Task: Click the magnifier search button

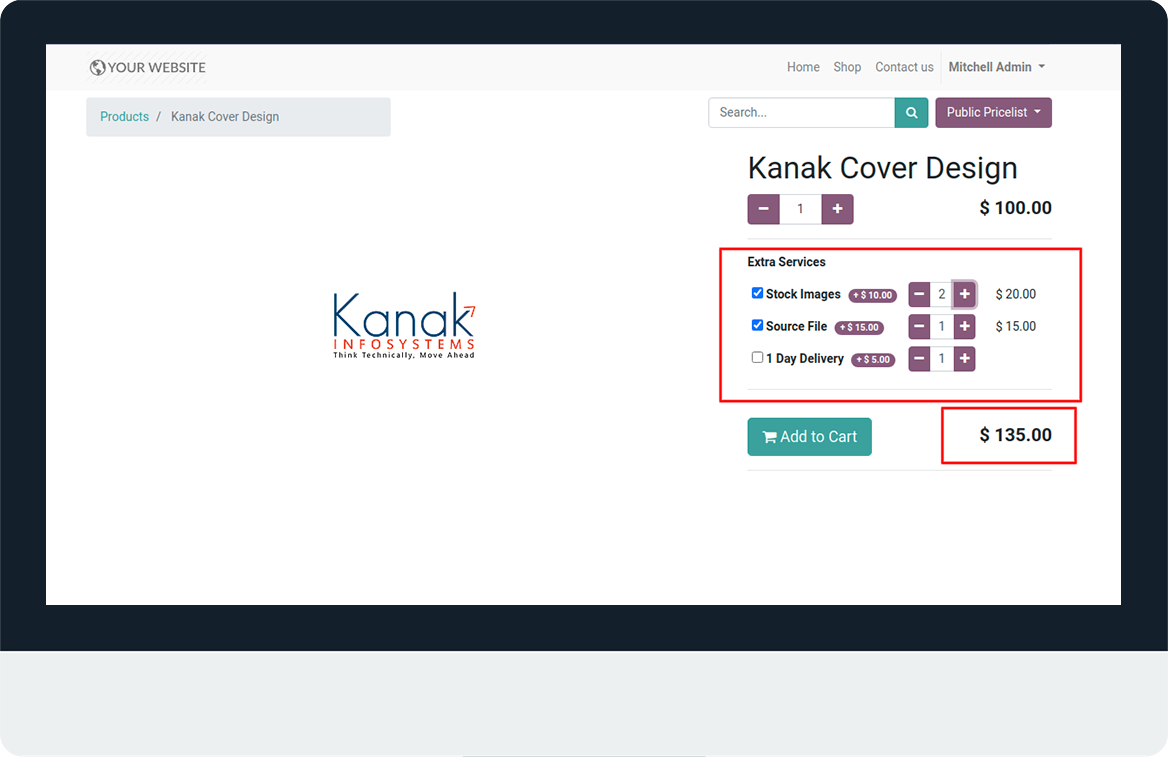Action: [x=911, y=113]
